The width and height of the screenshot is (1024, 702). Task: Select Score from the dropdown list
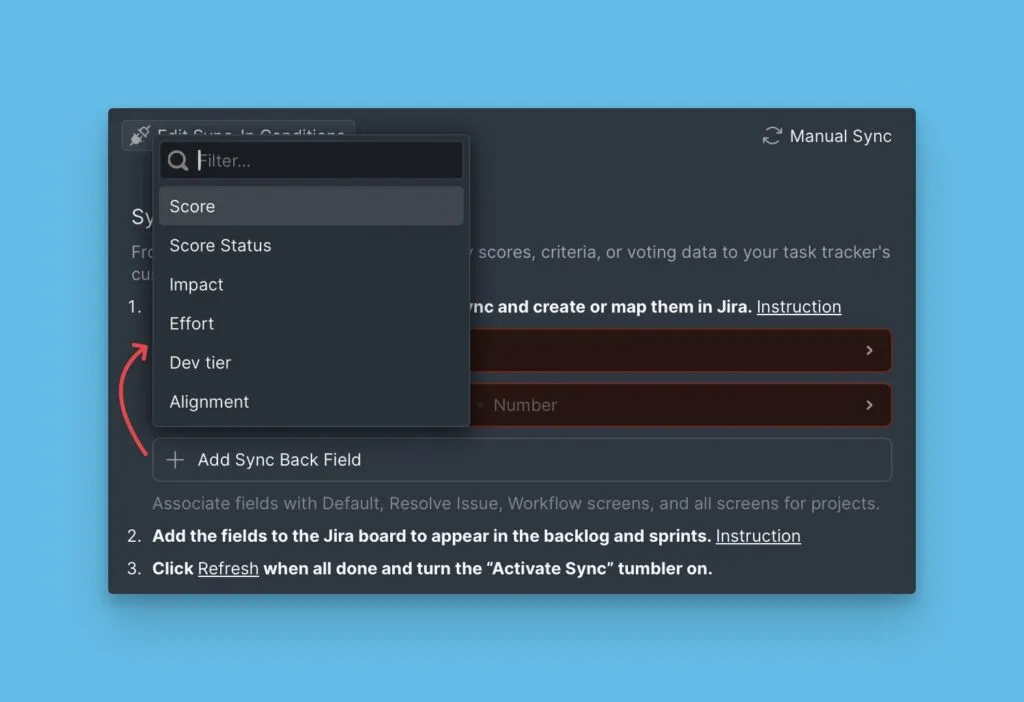(x=310, y=206)
